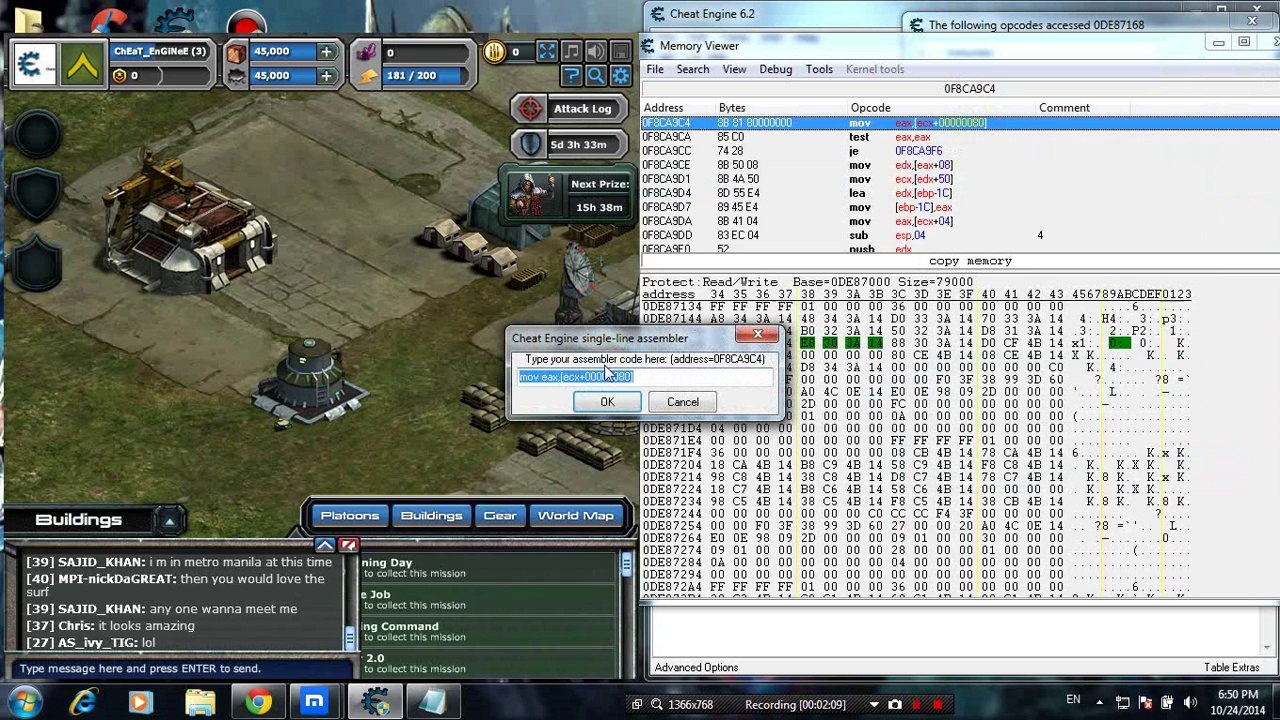The width and height of the screenshot is (1280, 720).
Task: Switch to Google Chrome on the taskbar
Action: pyautogui.click(x=258, y=703)
